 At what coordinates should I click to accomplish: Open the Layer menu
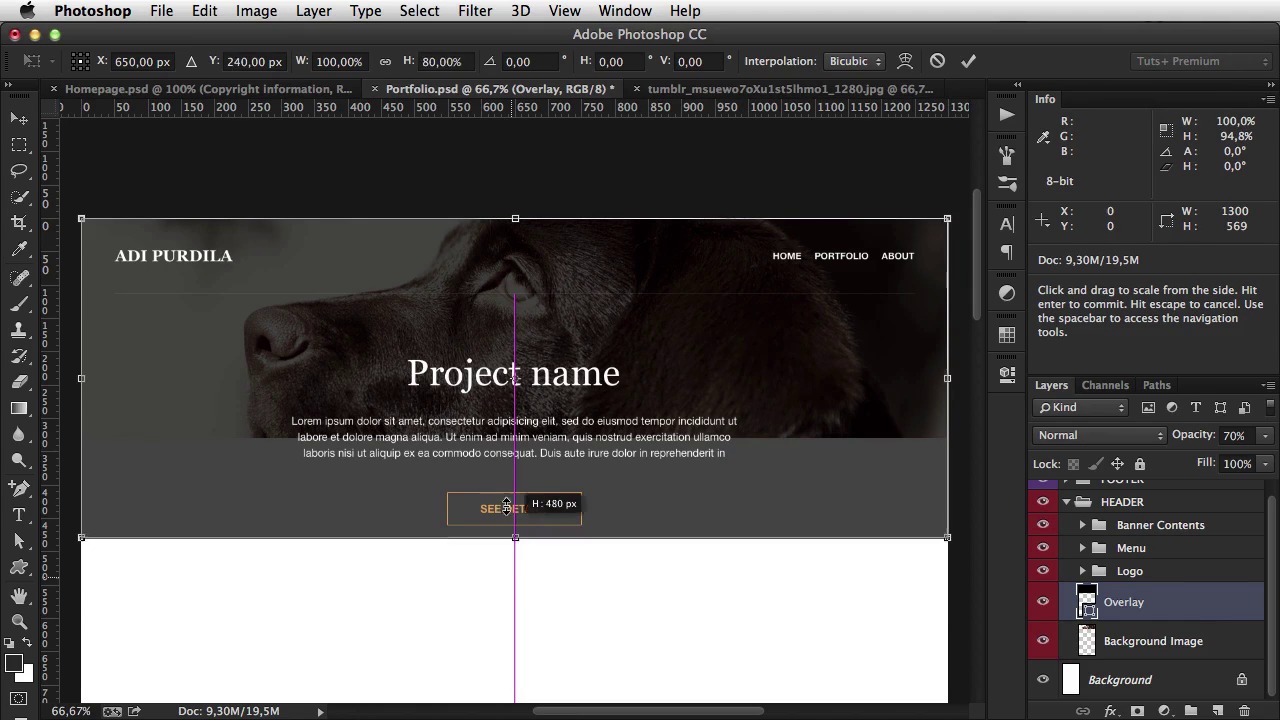(x=313, y=11)
